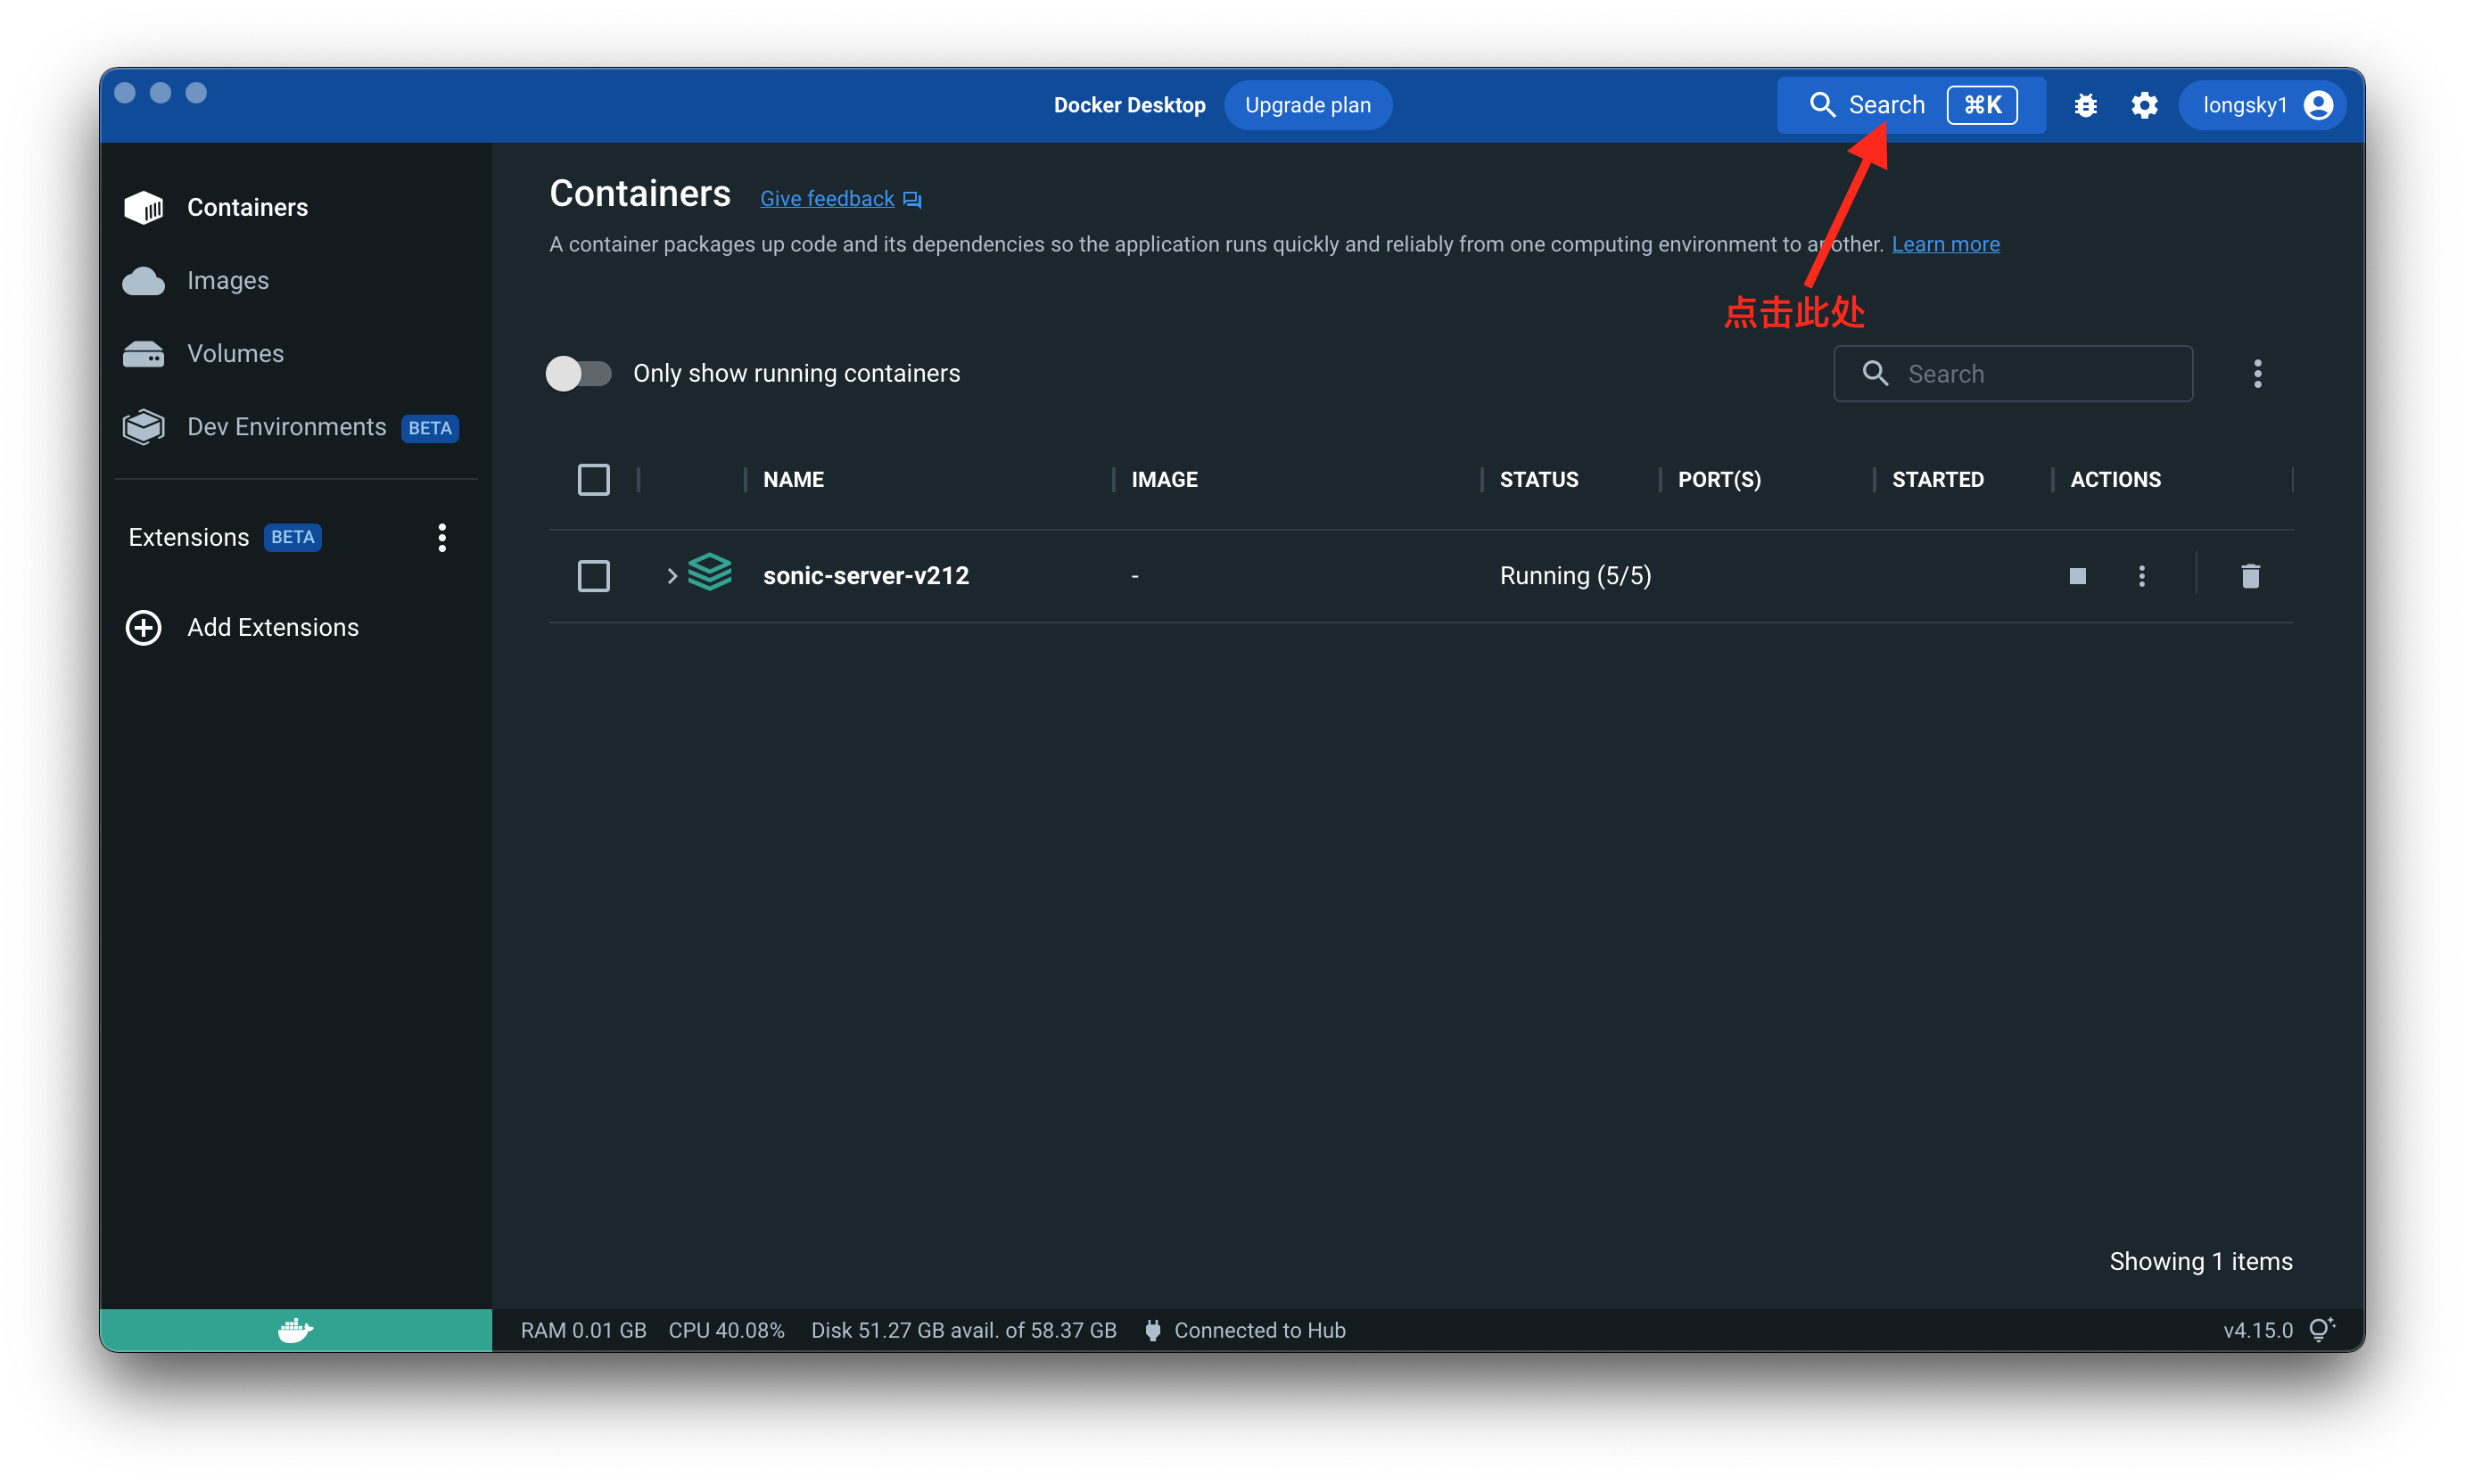Open the Containers sidebar section
Image resolution: width=2465 pixels, height=1484 pixels.
coord(295,207)
